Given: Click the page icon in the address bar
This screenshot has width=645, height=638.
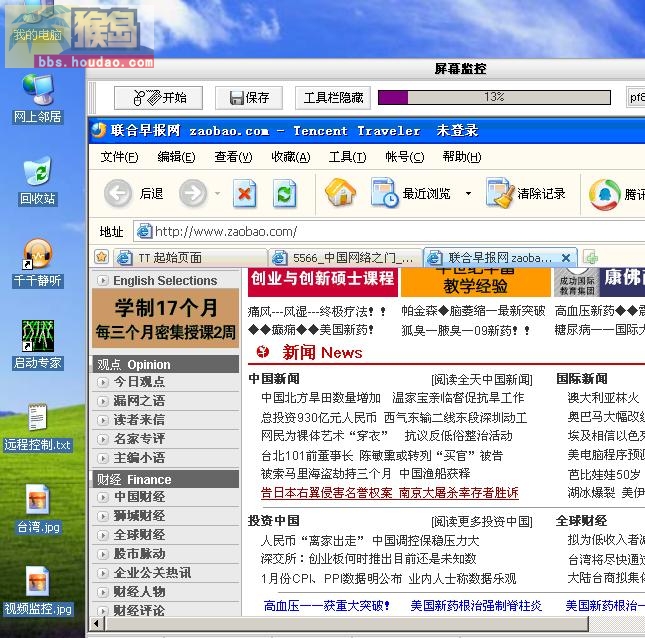Looking at the screenshot, I should point(144,231).
